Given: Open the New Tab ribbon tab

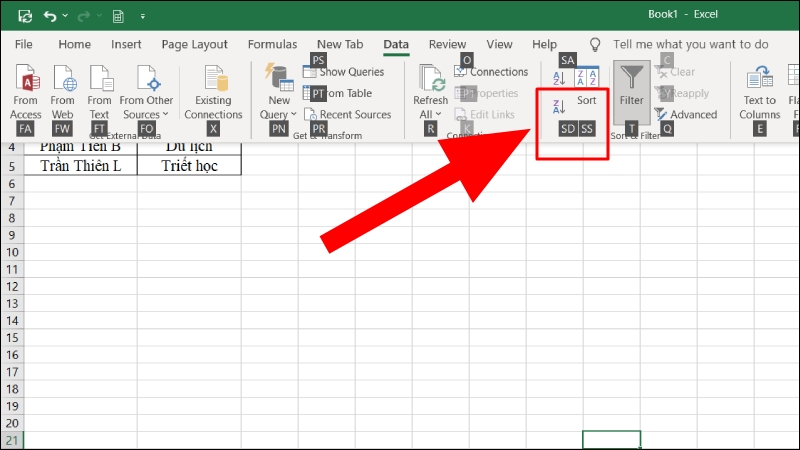Looking at the screenshot, I should 340,44.
